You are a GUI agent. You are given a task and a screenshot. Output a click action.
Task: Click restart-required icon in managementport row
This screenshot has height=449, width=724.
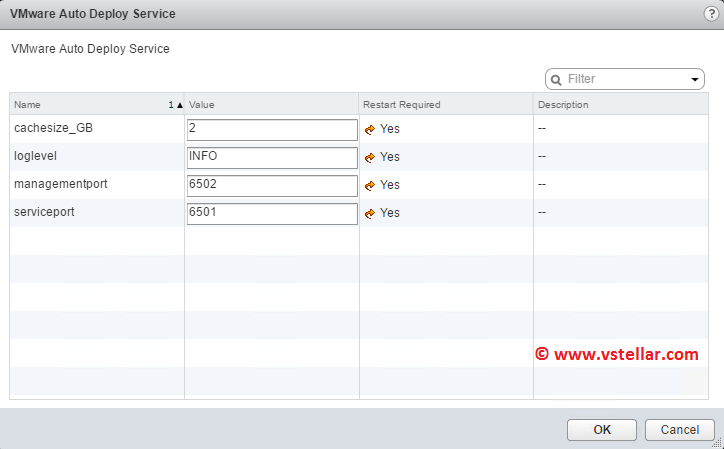pos(370,185)
